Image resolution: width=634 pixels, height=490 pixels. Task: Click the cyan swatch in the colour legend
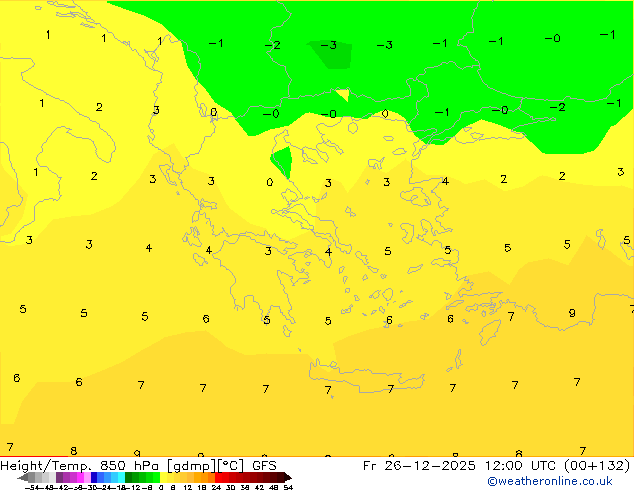121,477
